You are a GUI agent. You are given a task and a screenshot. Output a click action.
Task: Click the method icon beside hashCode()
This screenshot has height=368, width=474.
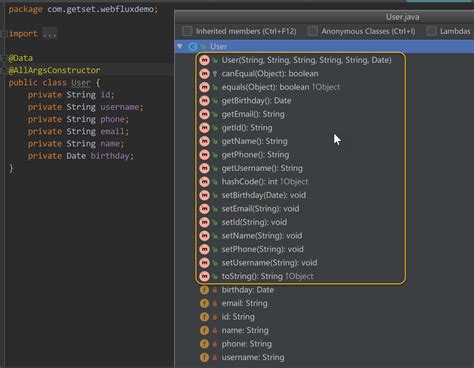tap(204, 182)
